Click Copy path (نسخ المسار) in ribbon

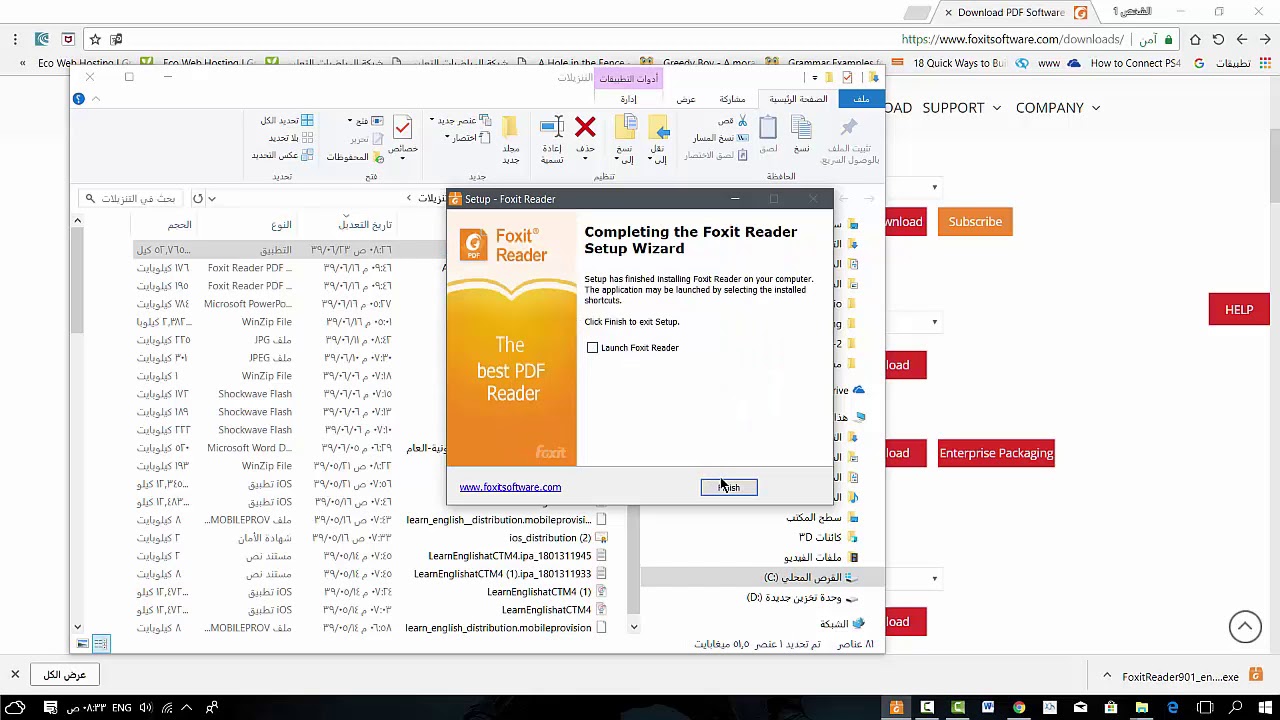[720, 138]
